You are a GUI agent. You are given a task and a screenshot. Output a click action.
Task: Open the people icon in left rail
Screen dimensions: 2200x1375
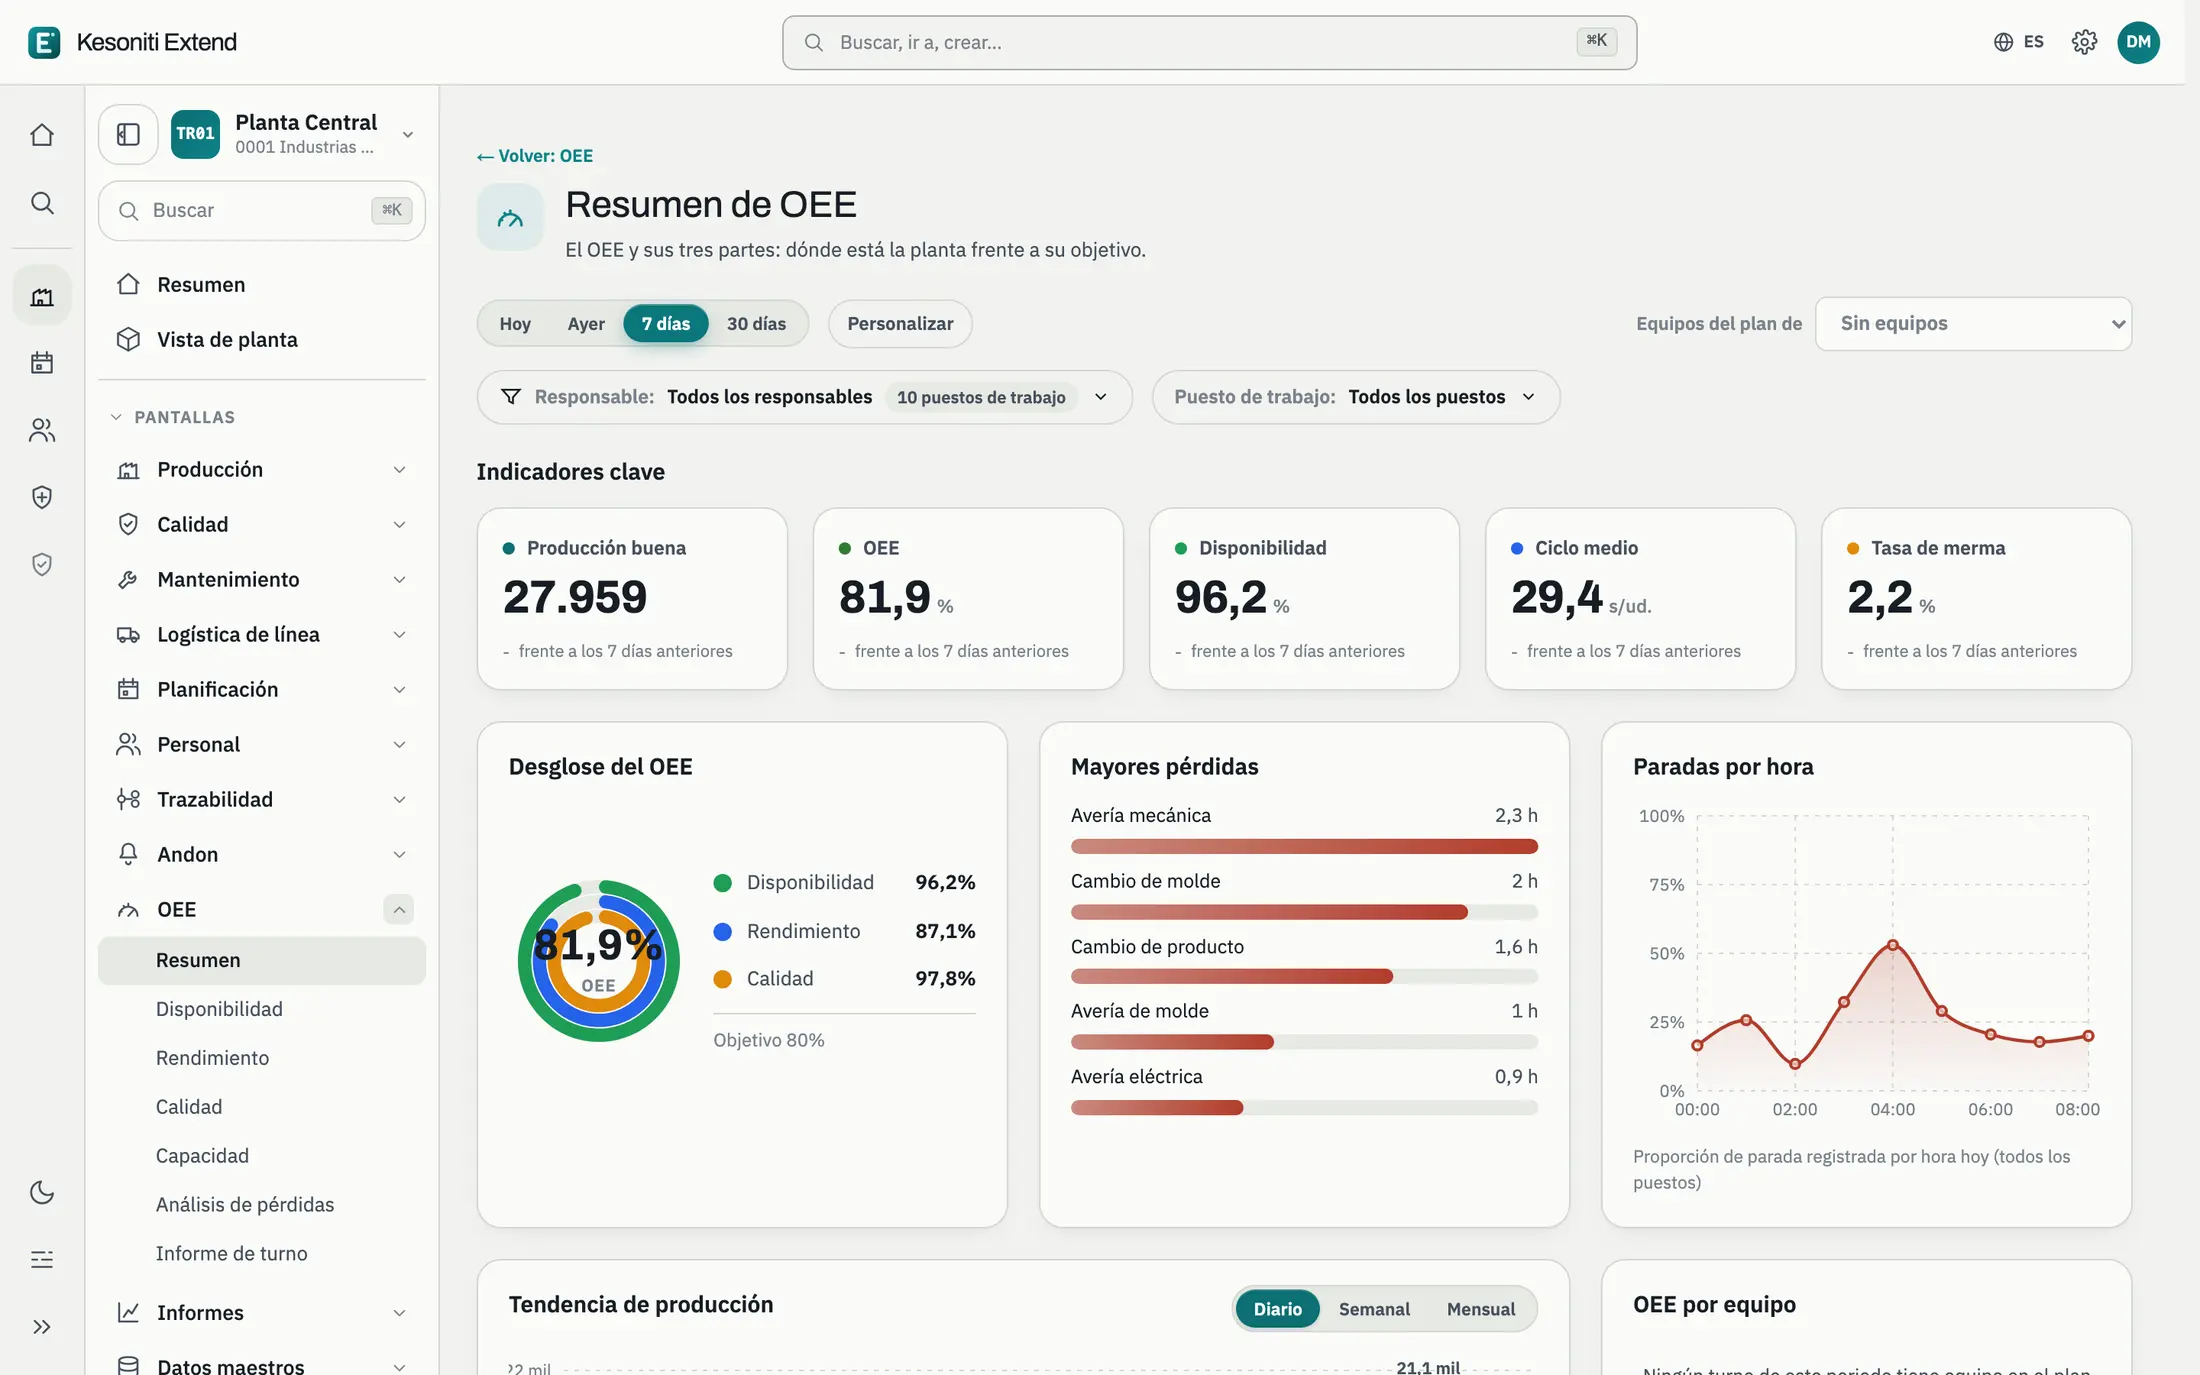[42, 430]
